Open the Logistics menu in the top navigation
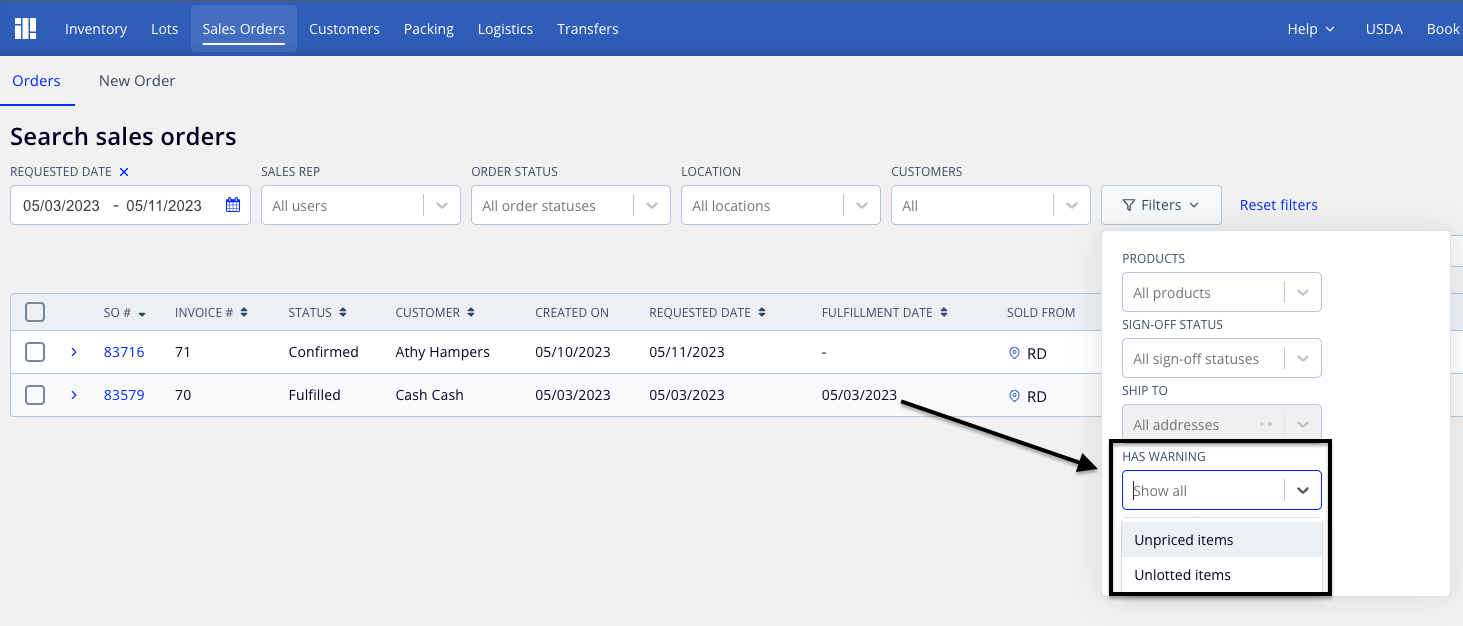 505,29
